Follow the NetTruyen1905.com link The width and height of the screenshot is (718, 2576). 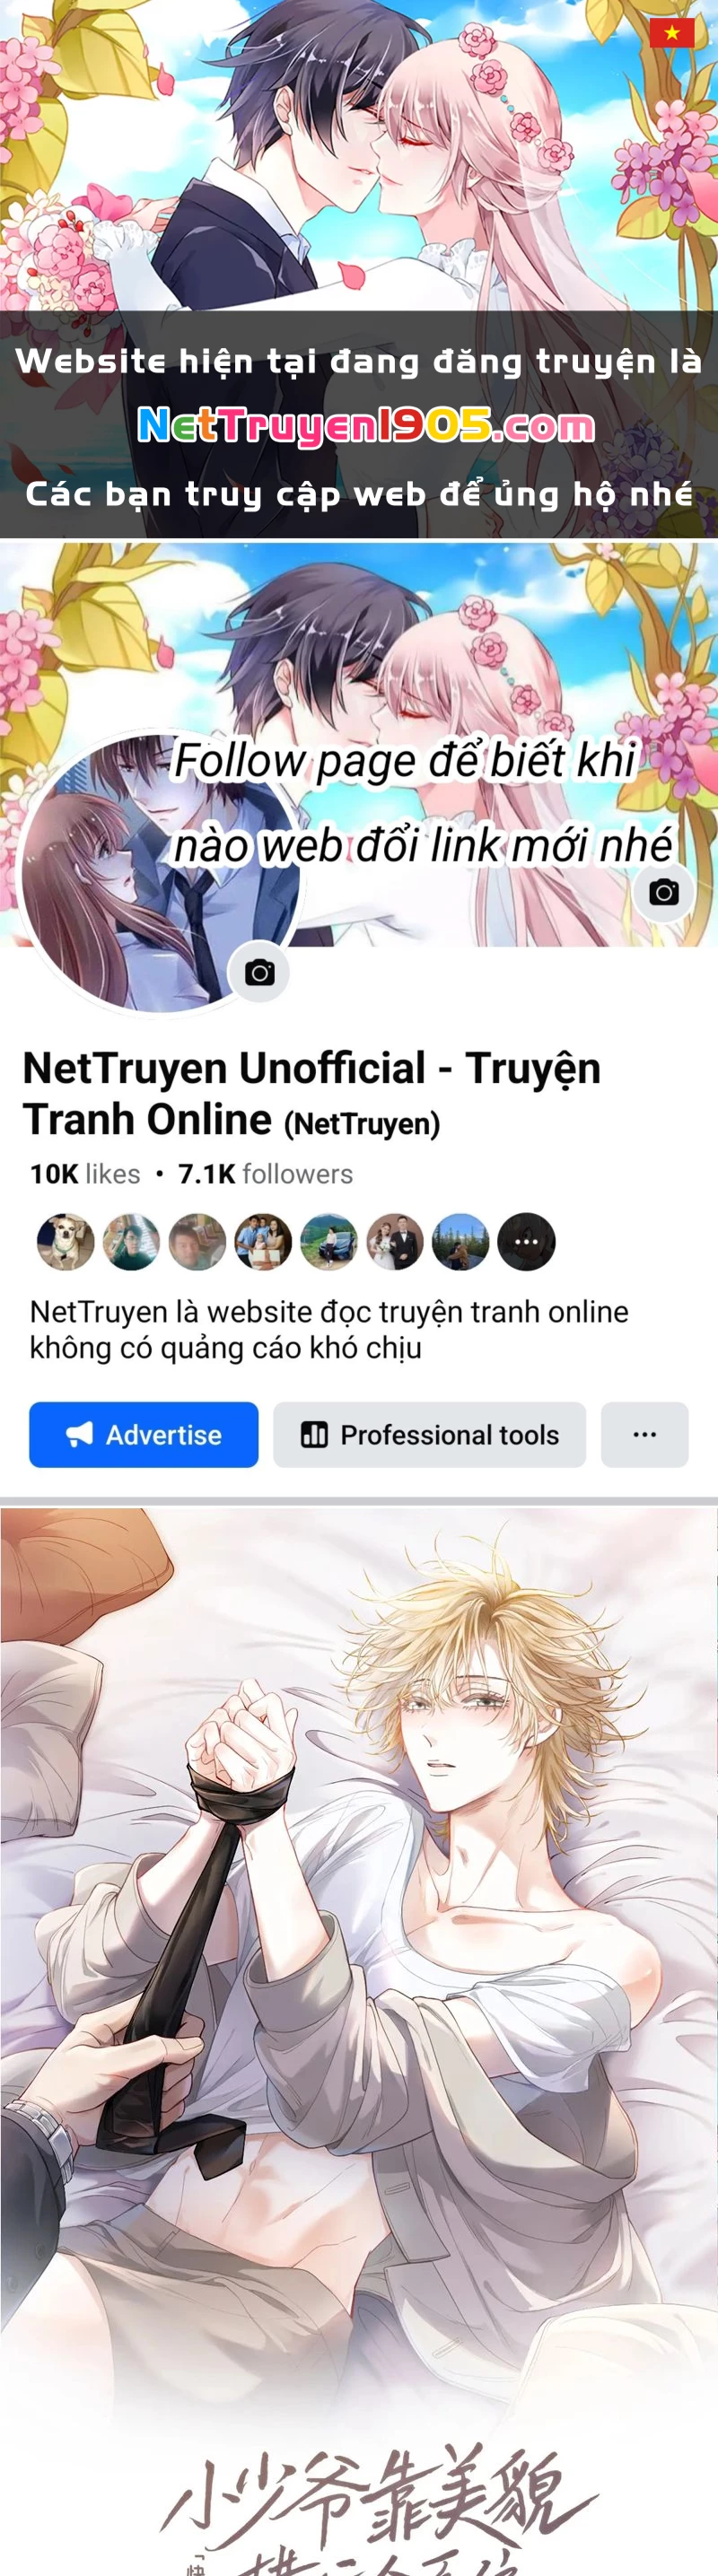366,426
